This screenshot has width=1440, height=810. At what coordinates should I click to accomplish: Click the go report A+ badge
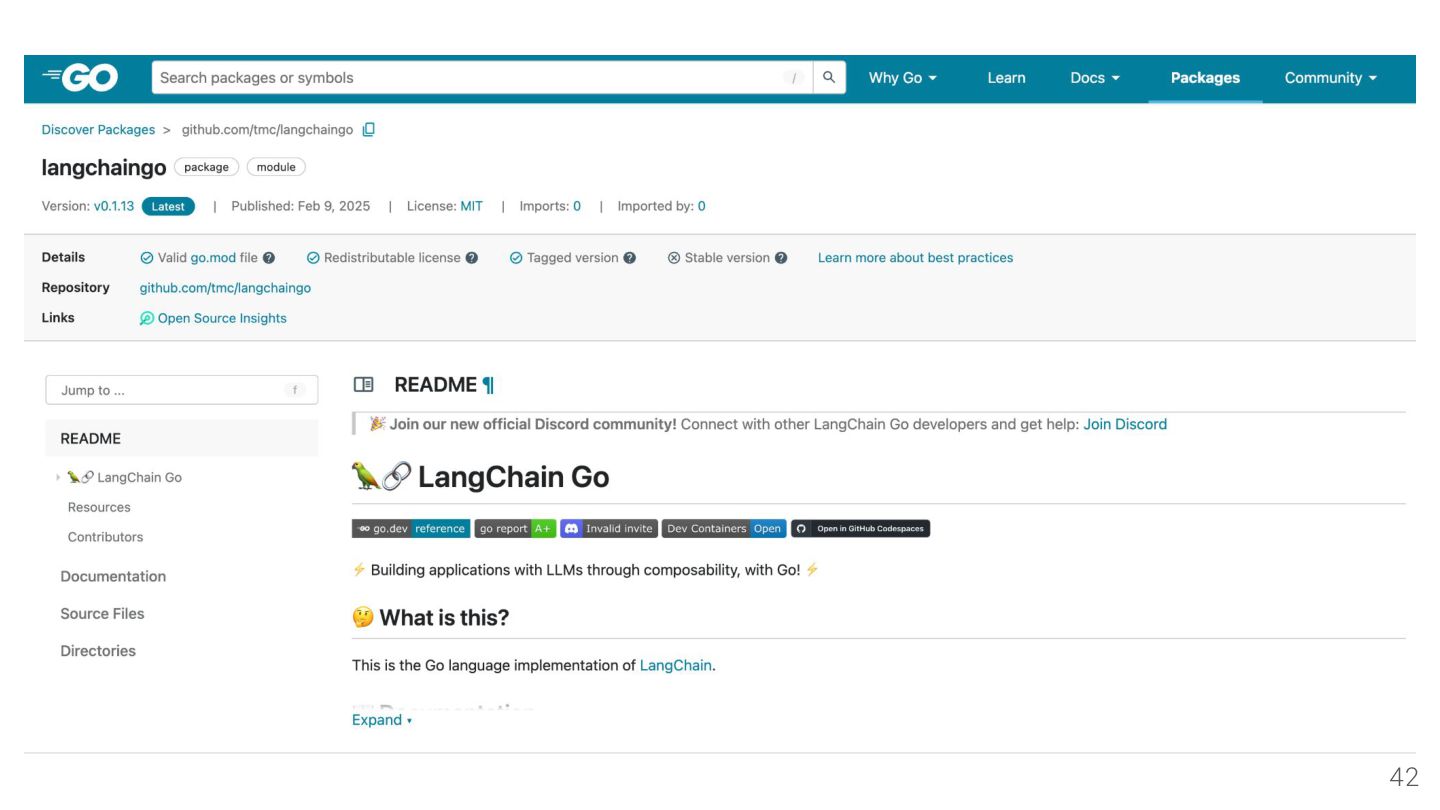tap(515, 529)
